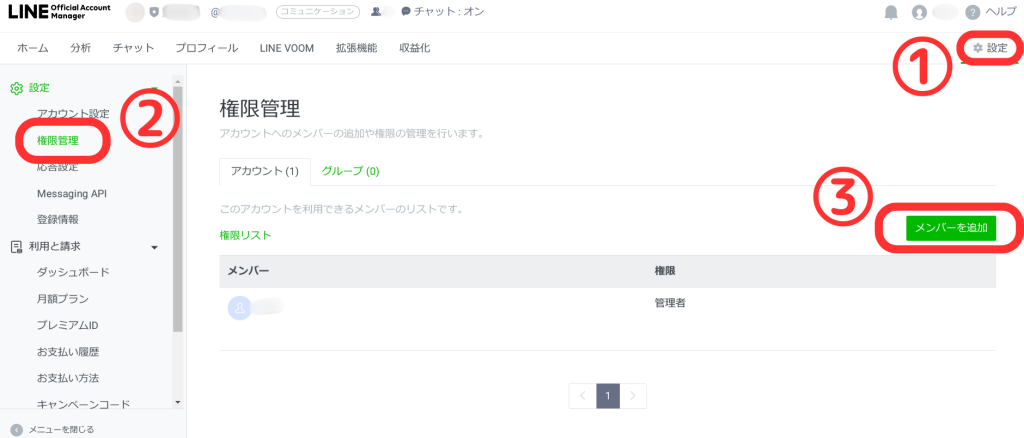Open the user profile avatar icon
1024x438 pixels.
pos(920,12)
